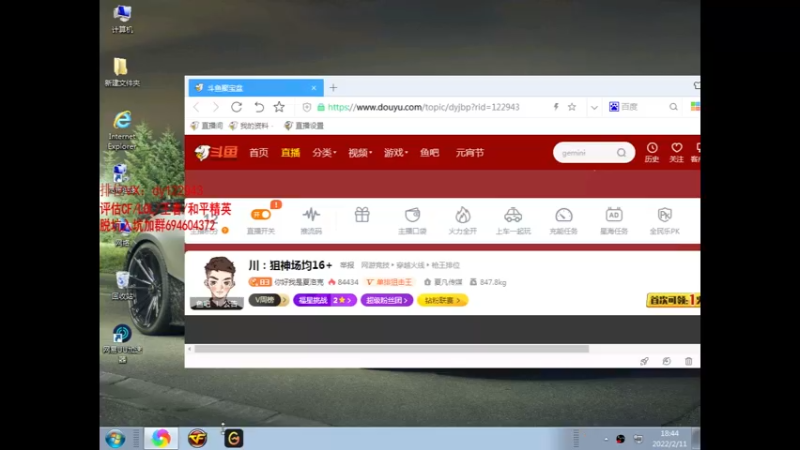Click the 火力全开 flame icon
The image size is (800, 450).
463,215
